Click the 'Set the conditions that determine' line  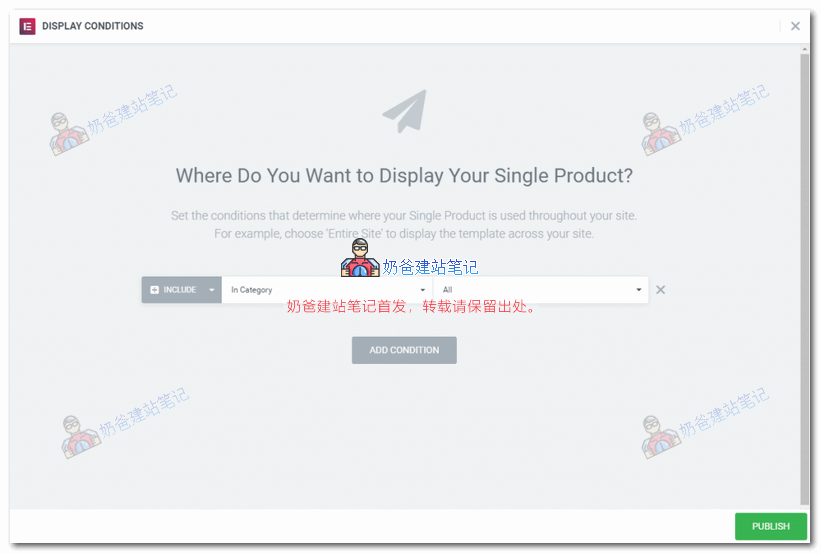404,216
